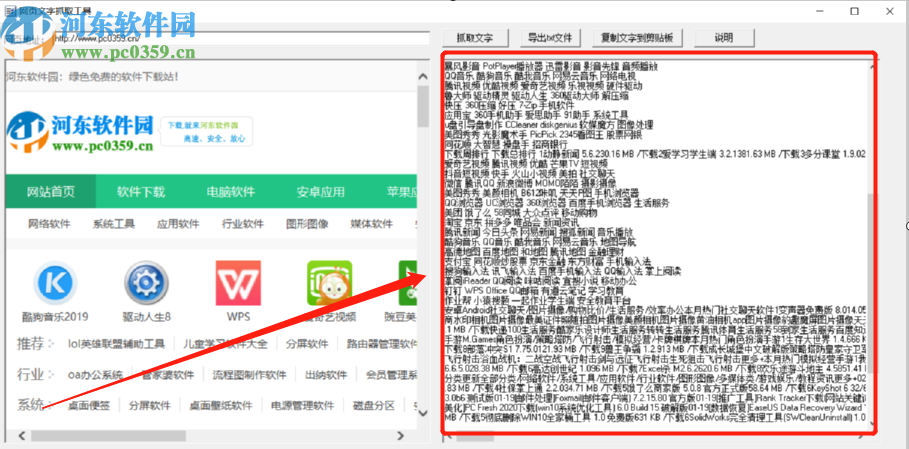Open 磁盘分区 link
This screenshot has width=909, height=449.
tap(374, 406)
